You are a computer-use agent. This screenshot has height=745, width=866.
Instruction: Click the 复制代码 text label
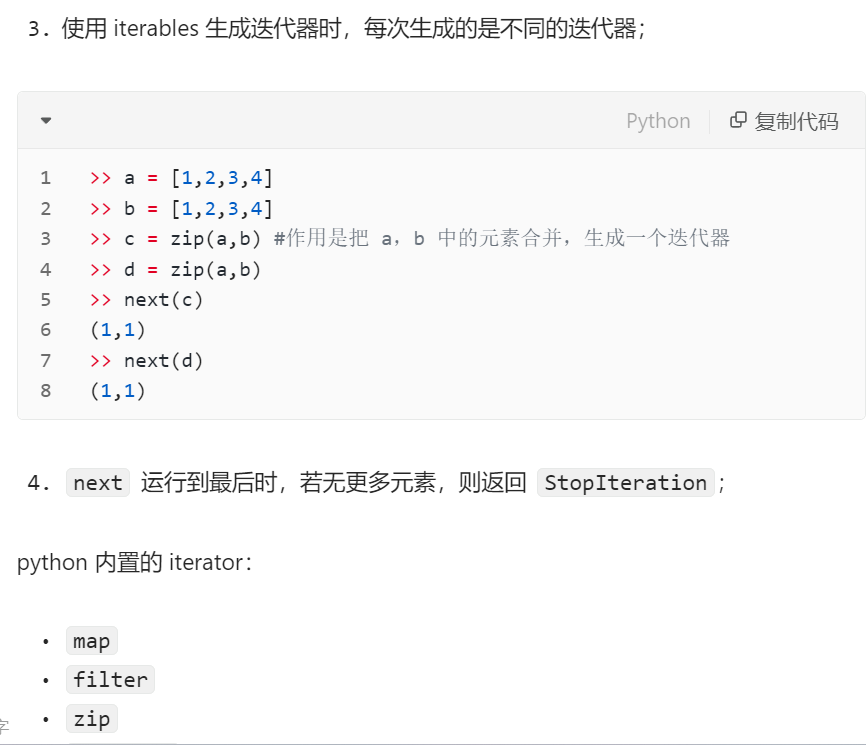point(796,121)
